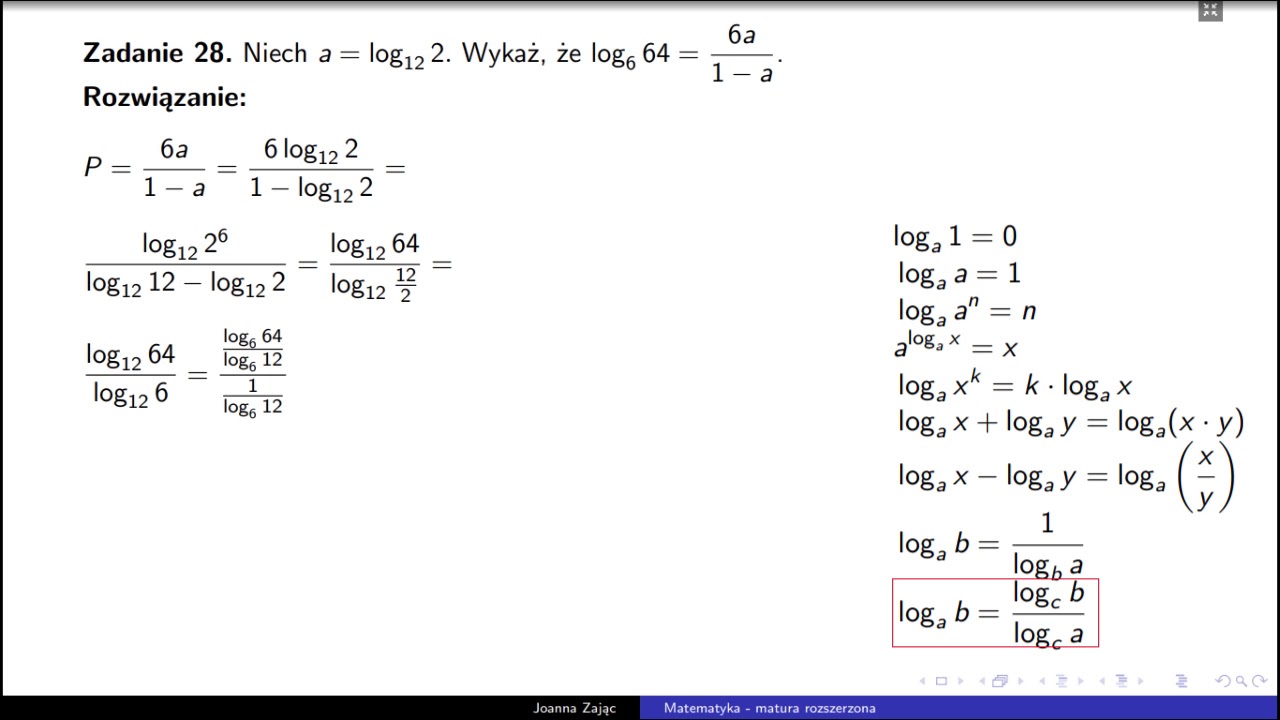Click the subsection lines navigation icon
The width and height of the screenshot is (1280, 720).
(1061, 681)
